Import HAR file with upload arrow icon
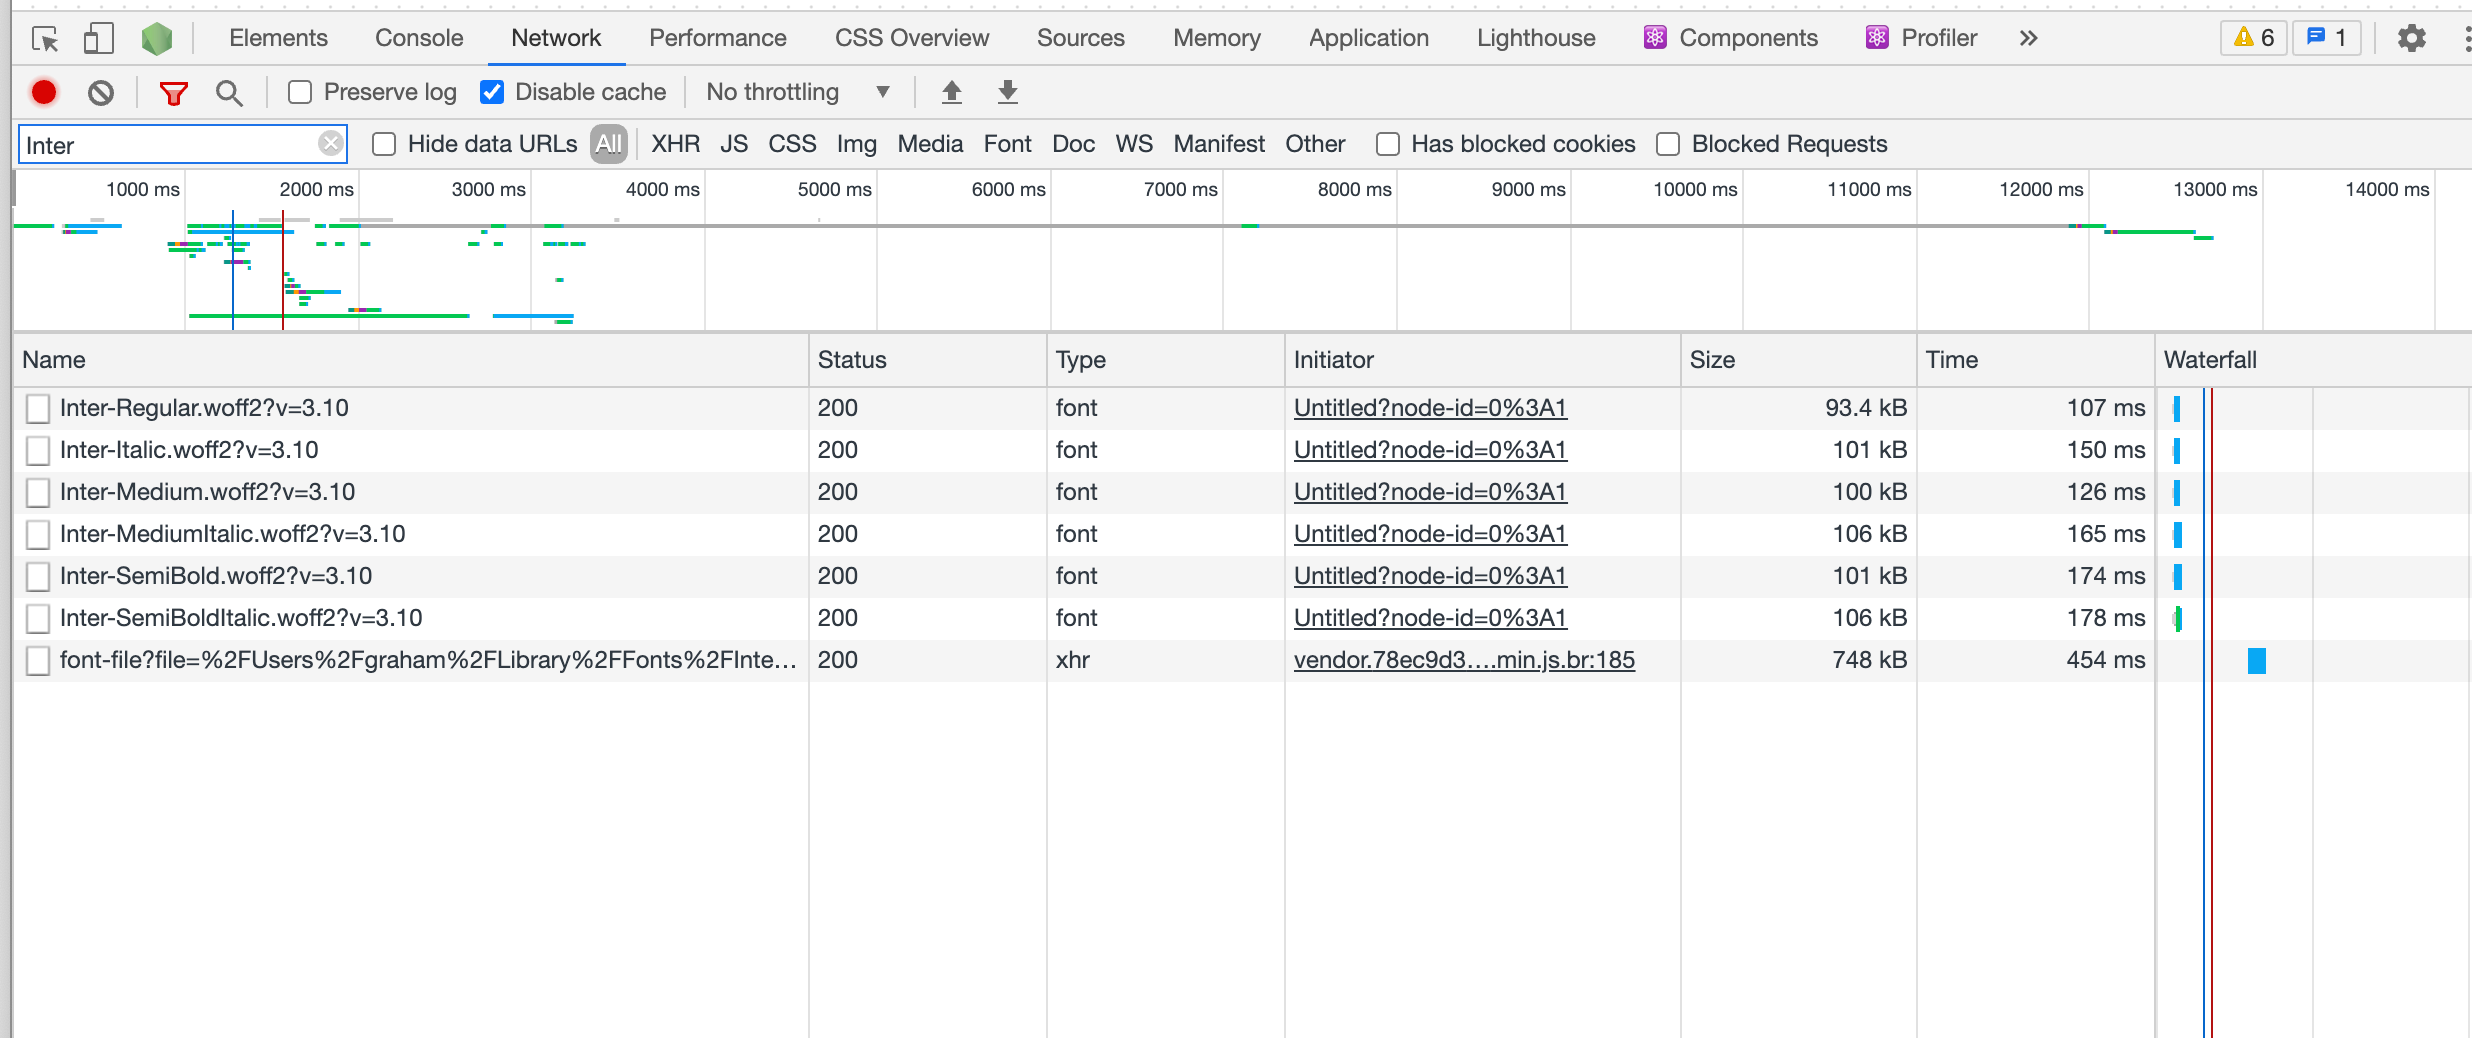Viewport: 2472px width, 1038px height. (952, 92)
